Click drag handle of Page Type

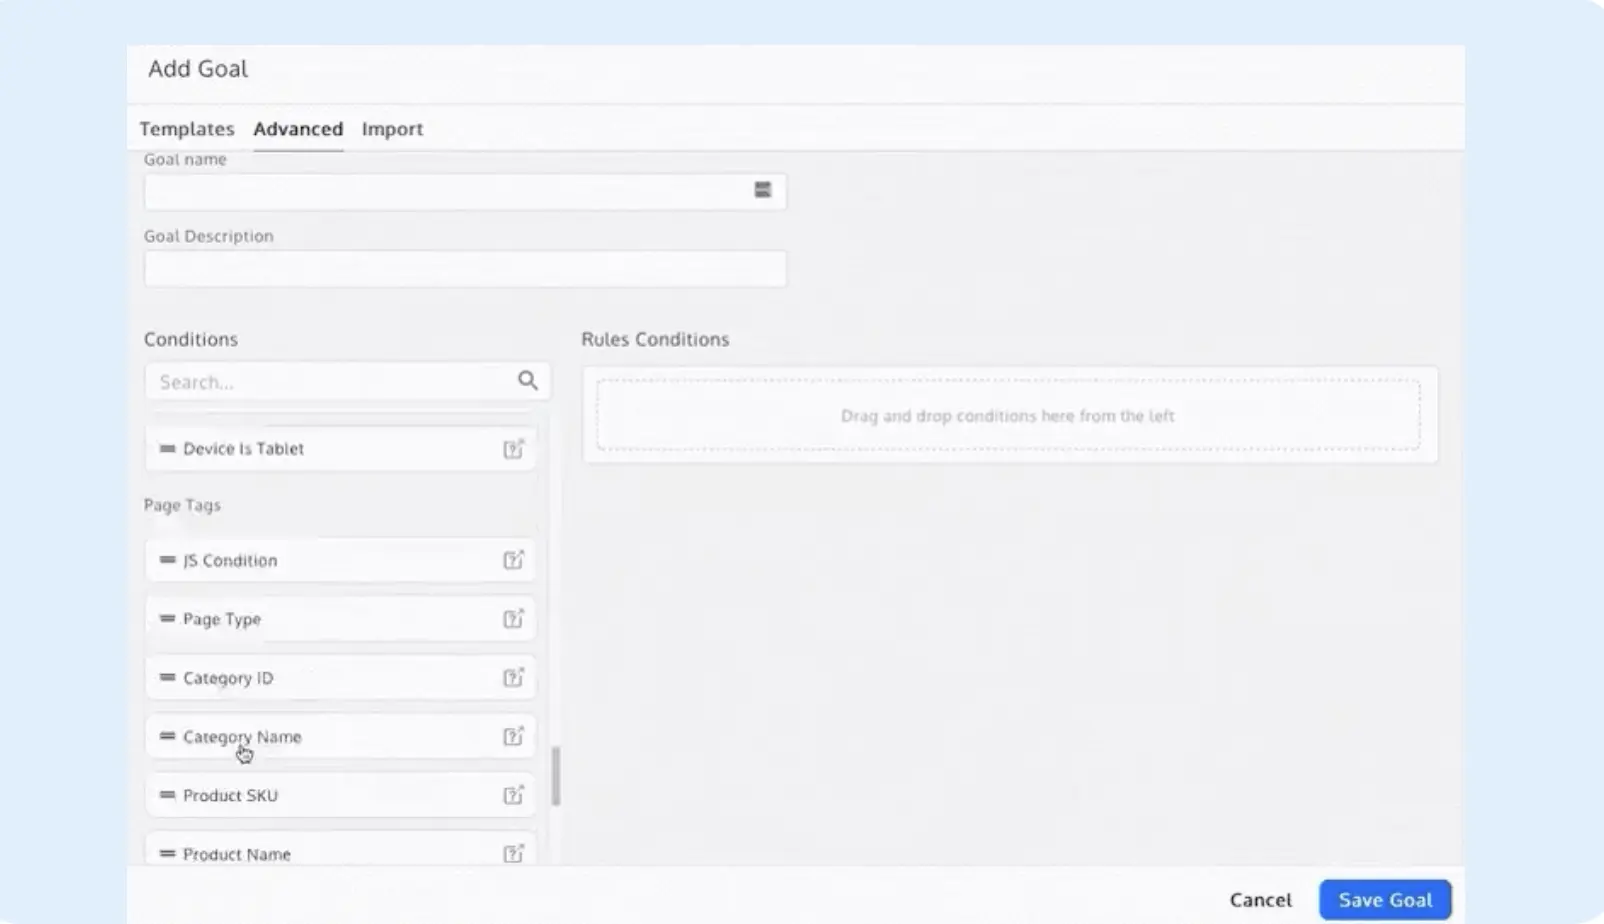[x=167, y=619]
